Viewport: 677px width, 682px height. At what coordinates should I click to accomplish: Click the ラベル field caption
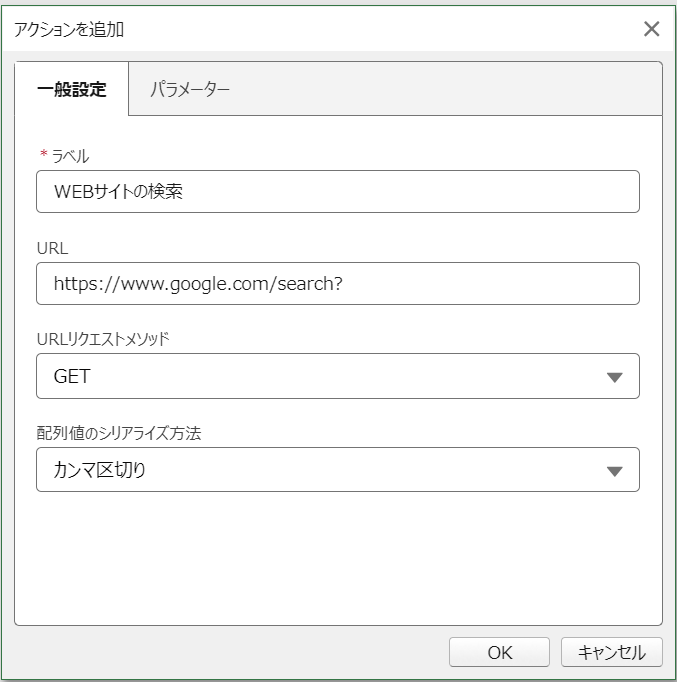(x=70, y=156)
